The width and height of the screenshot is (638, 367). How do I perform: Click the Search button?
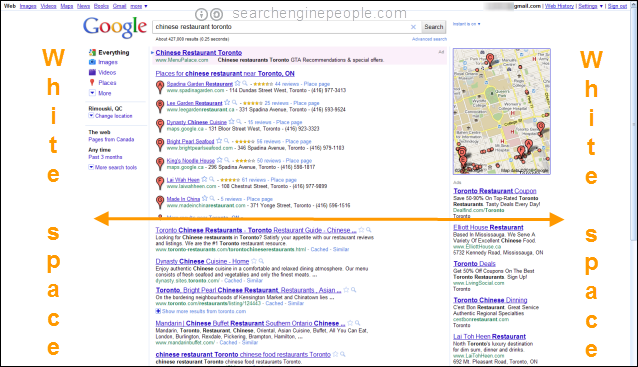[434, 27]
